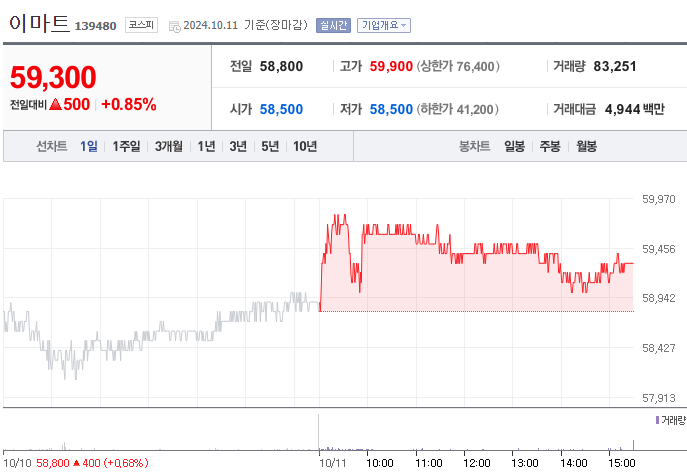The height and width of the screenshot is (475, 687).
Task: Click the calendar icon beside 2024.10.11
Action: tap(174, 26)
